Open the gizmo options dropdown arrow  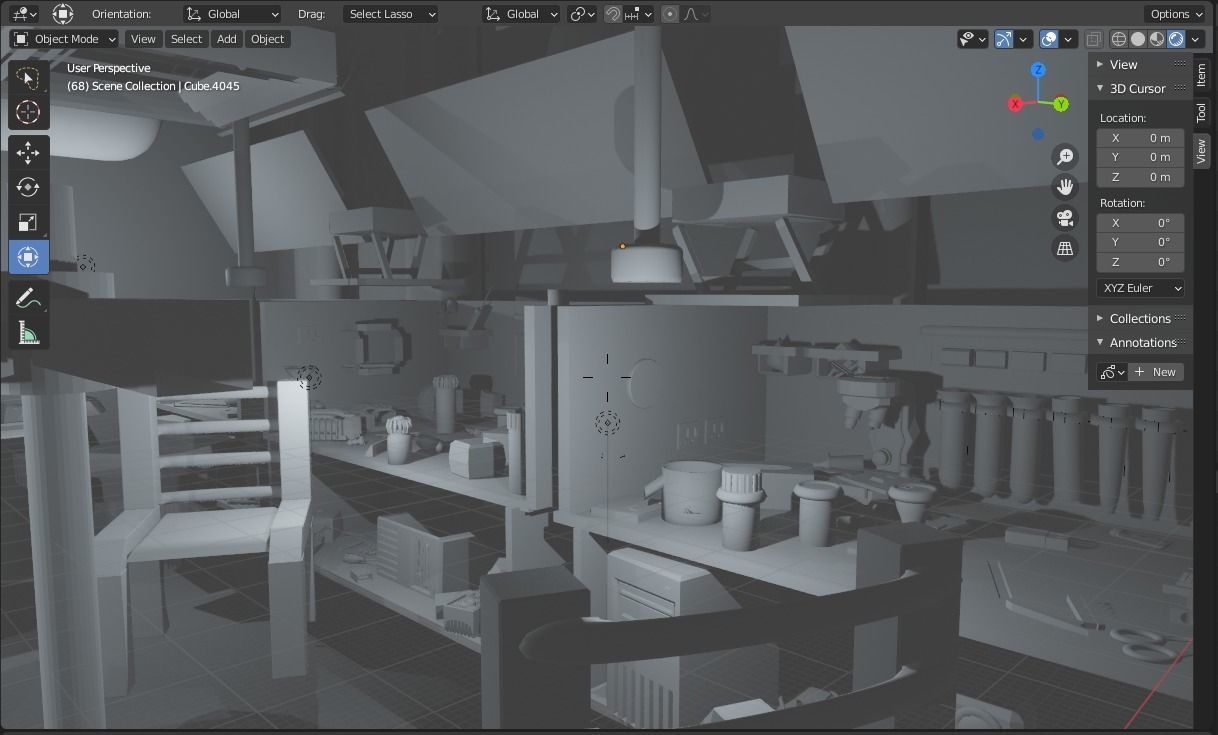coord(1024,39)
